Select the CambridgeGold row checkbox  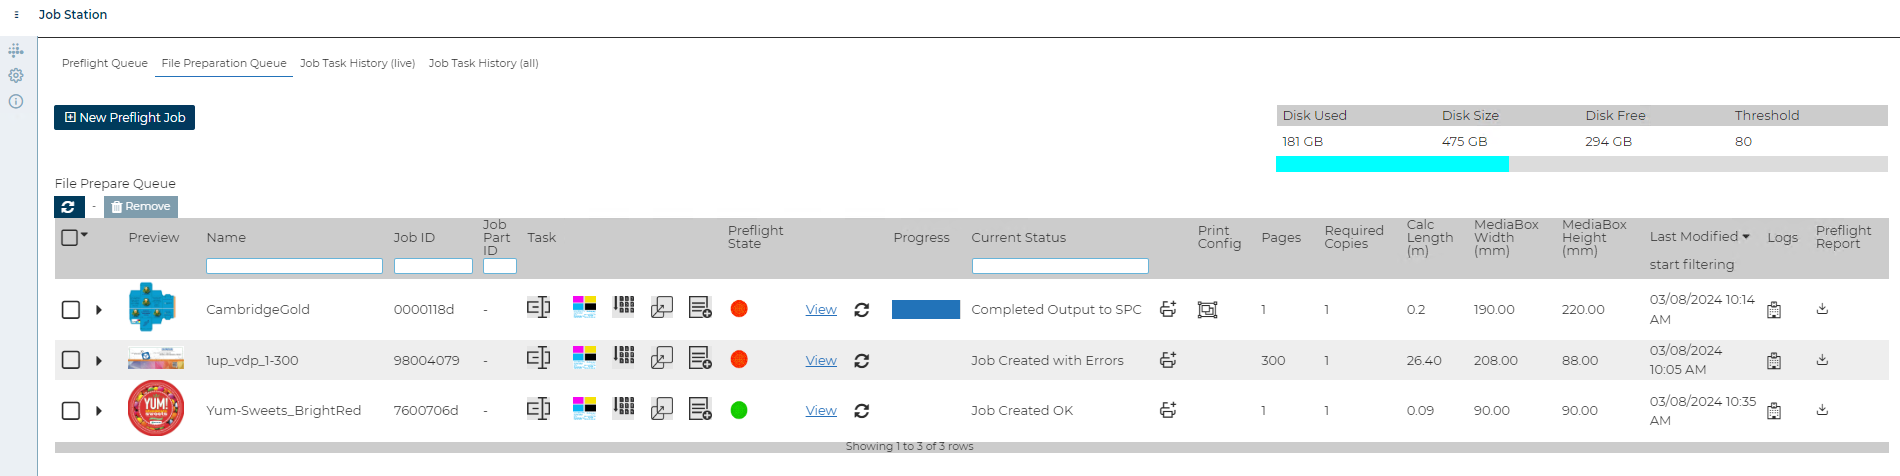[71, 310]
